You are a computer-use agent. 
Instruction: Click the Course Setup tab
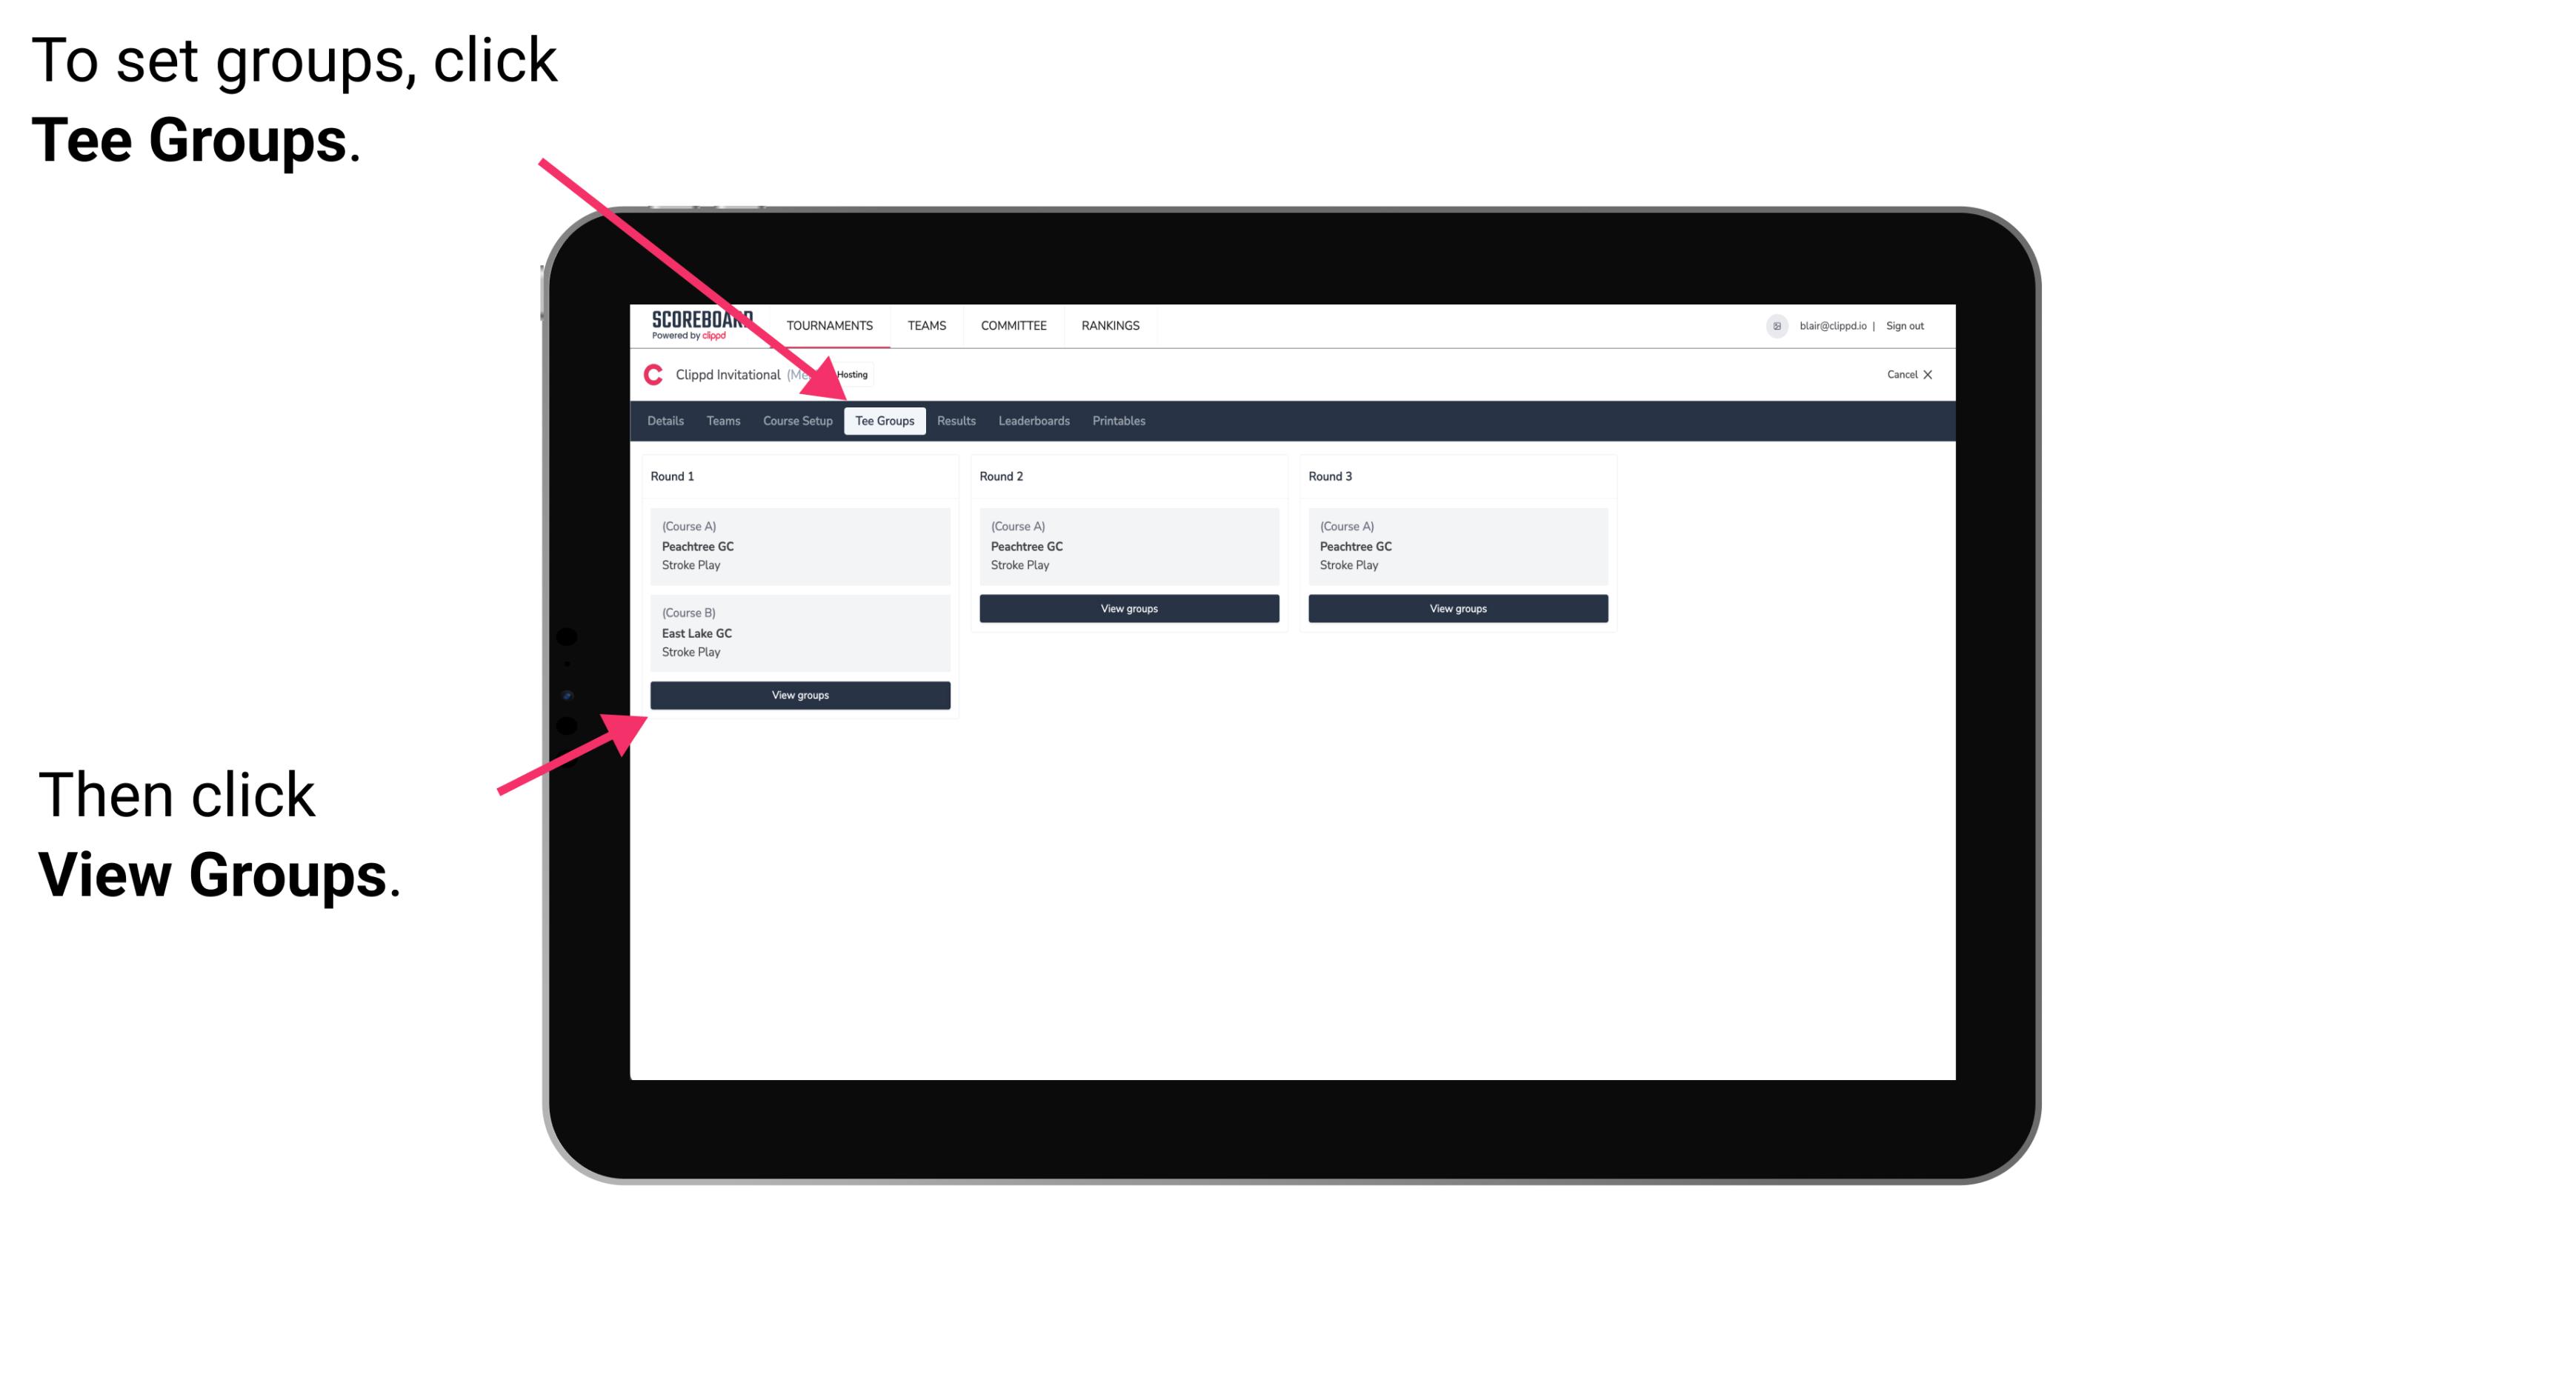[797, 422]
